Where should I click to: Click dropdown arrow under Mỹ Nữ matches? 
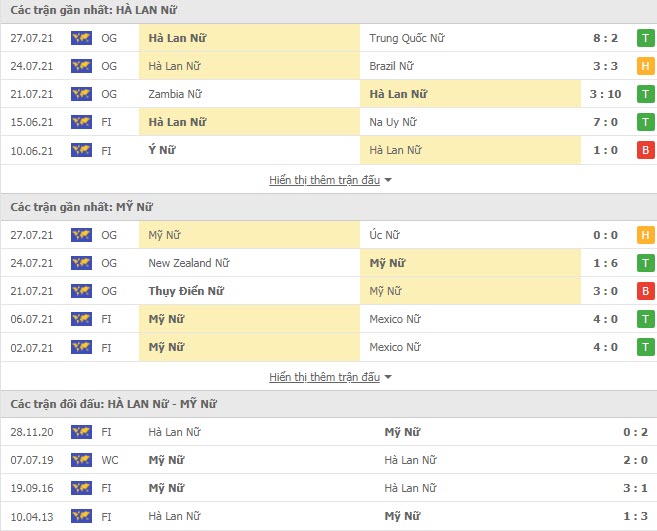click(x=388, y=377)
